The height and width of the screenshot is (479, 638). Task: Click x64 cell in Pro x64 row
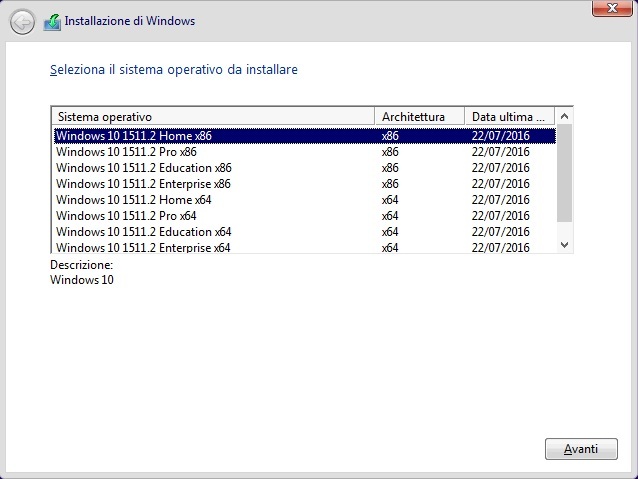pyautogui.click(x=390, y=216)
